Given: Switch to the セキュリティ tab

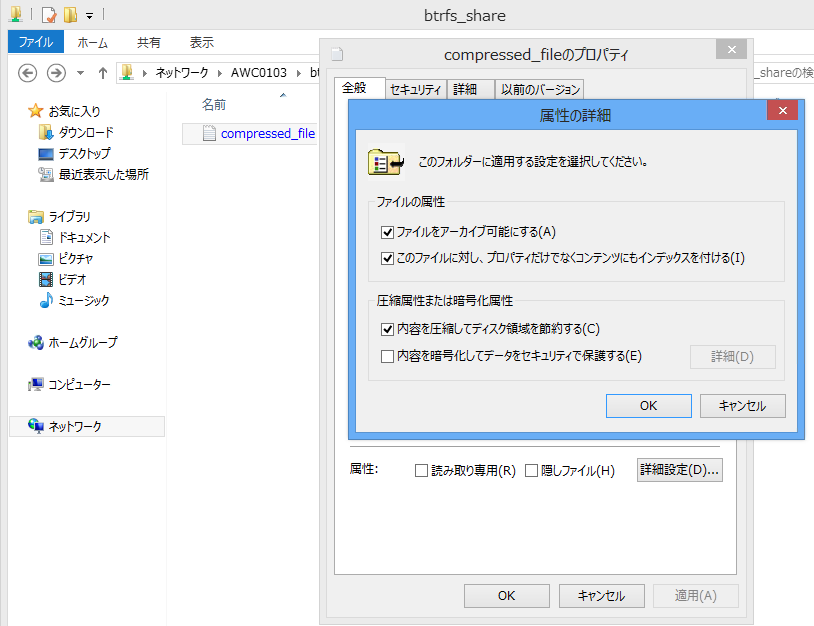Looking at the screenshot, I should [x=415, y=89].
